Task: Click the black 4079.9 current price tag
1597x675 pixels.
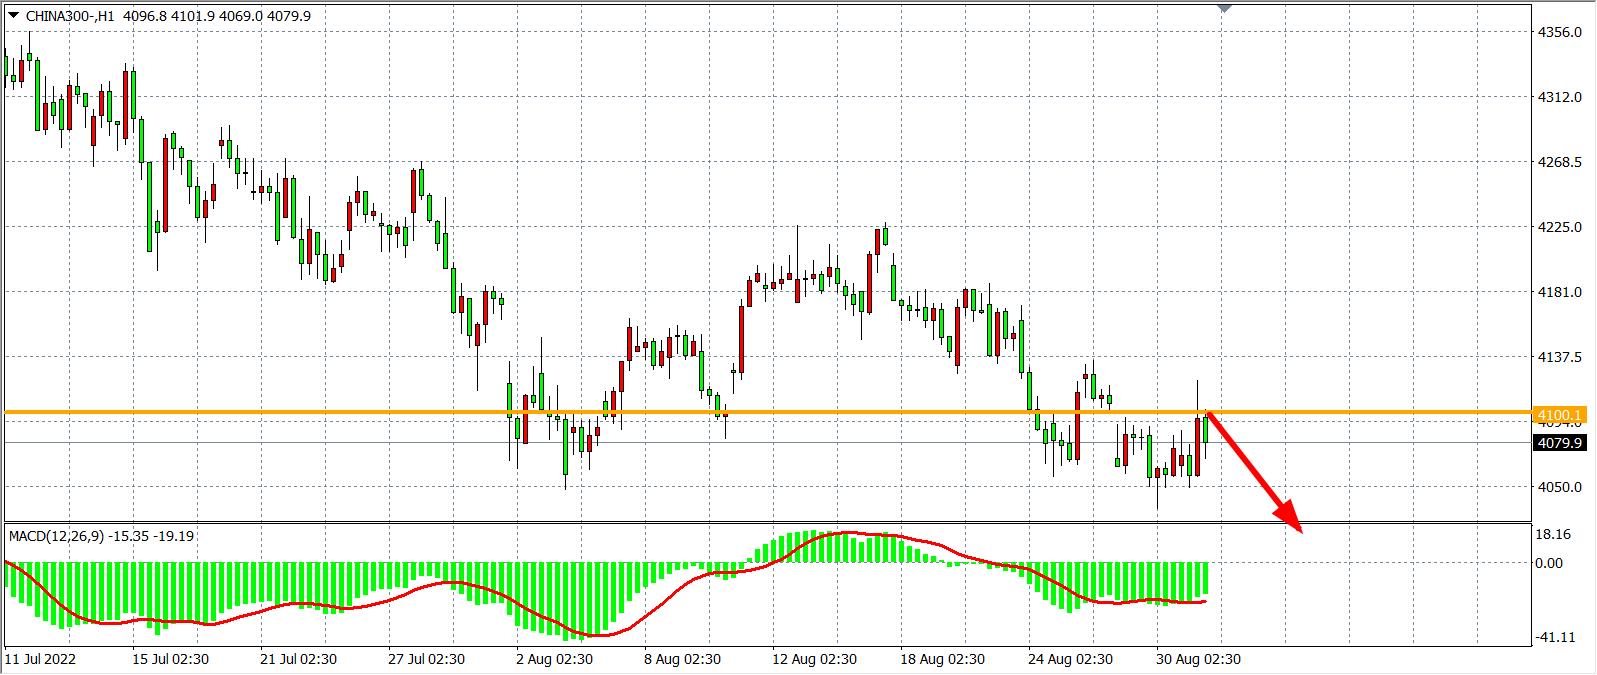Action: coord(1560,443)
